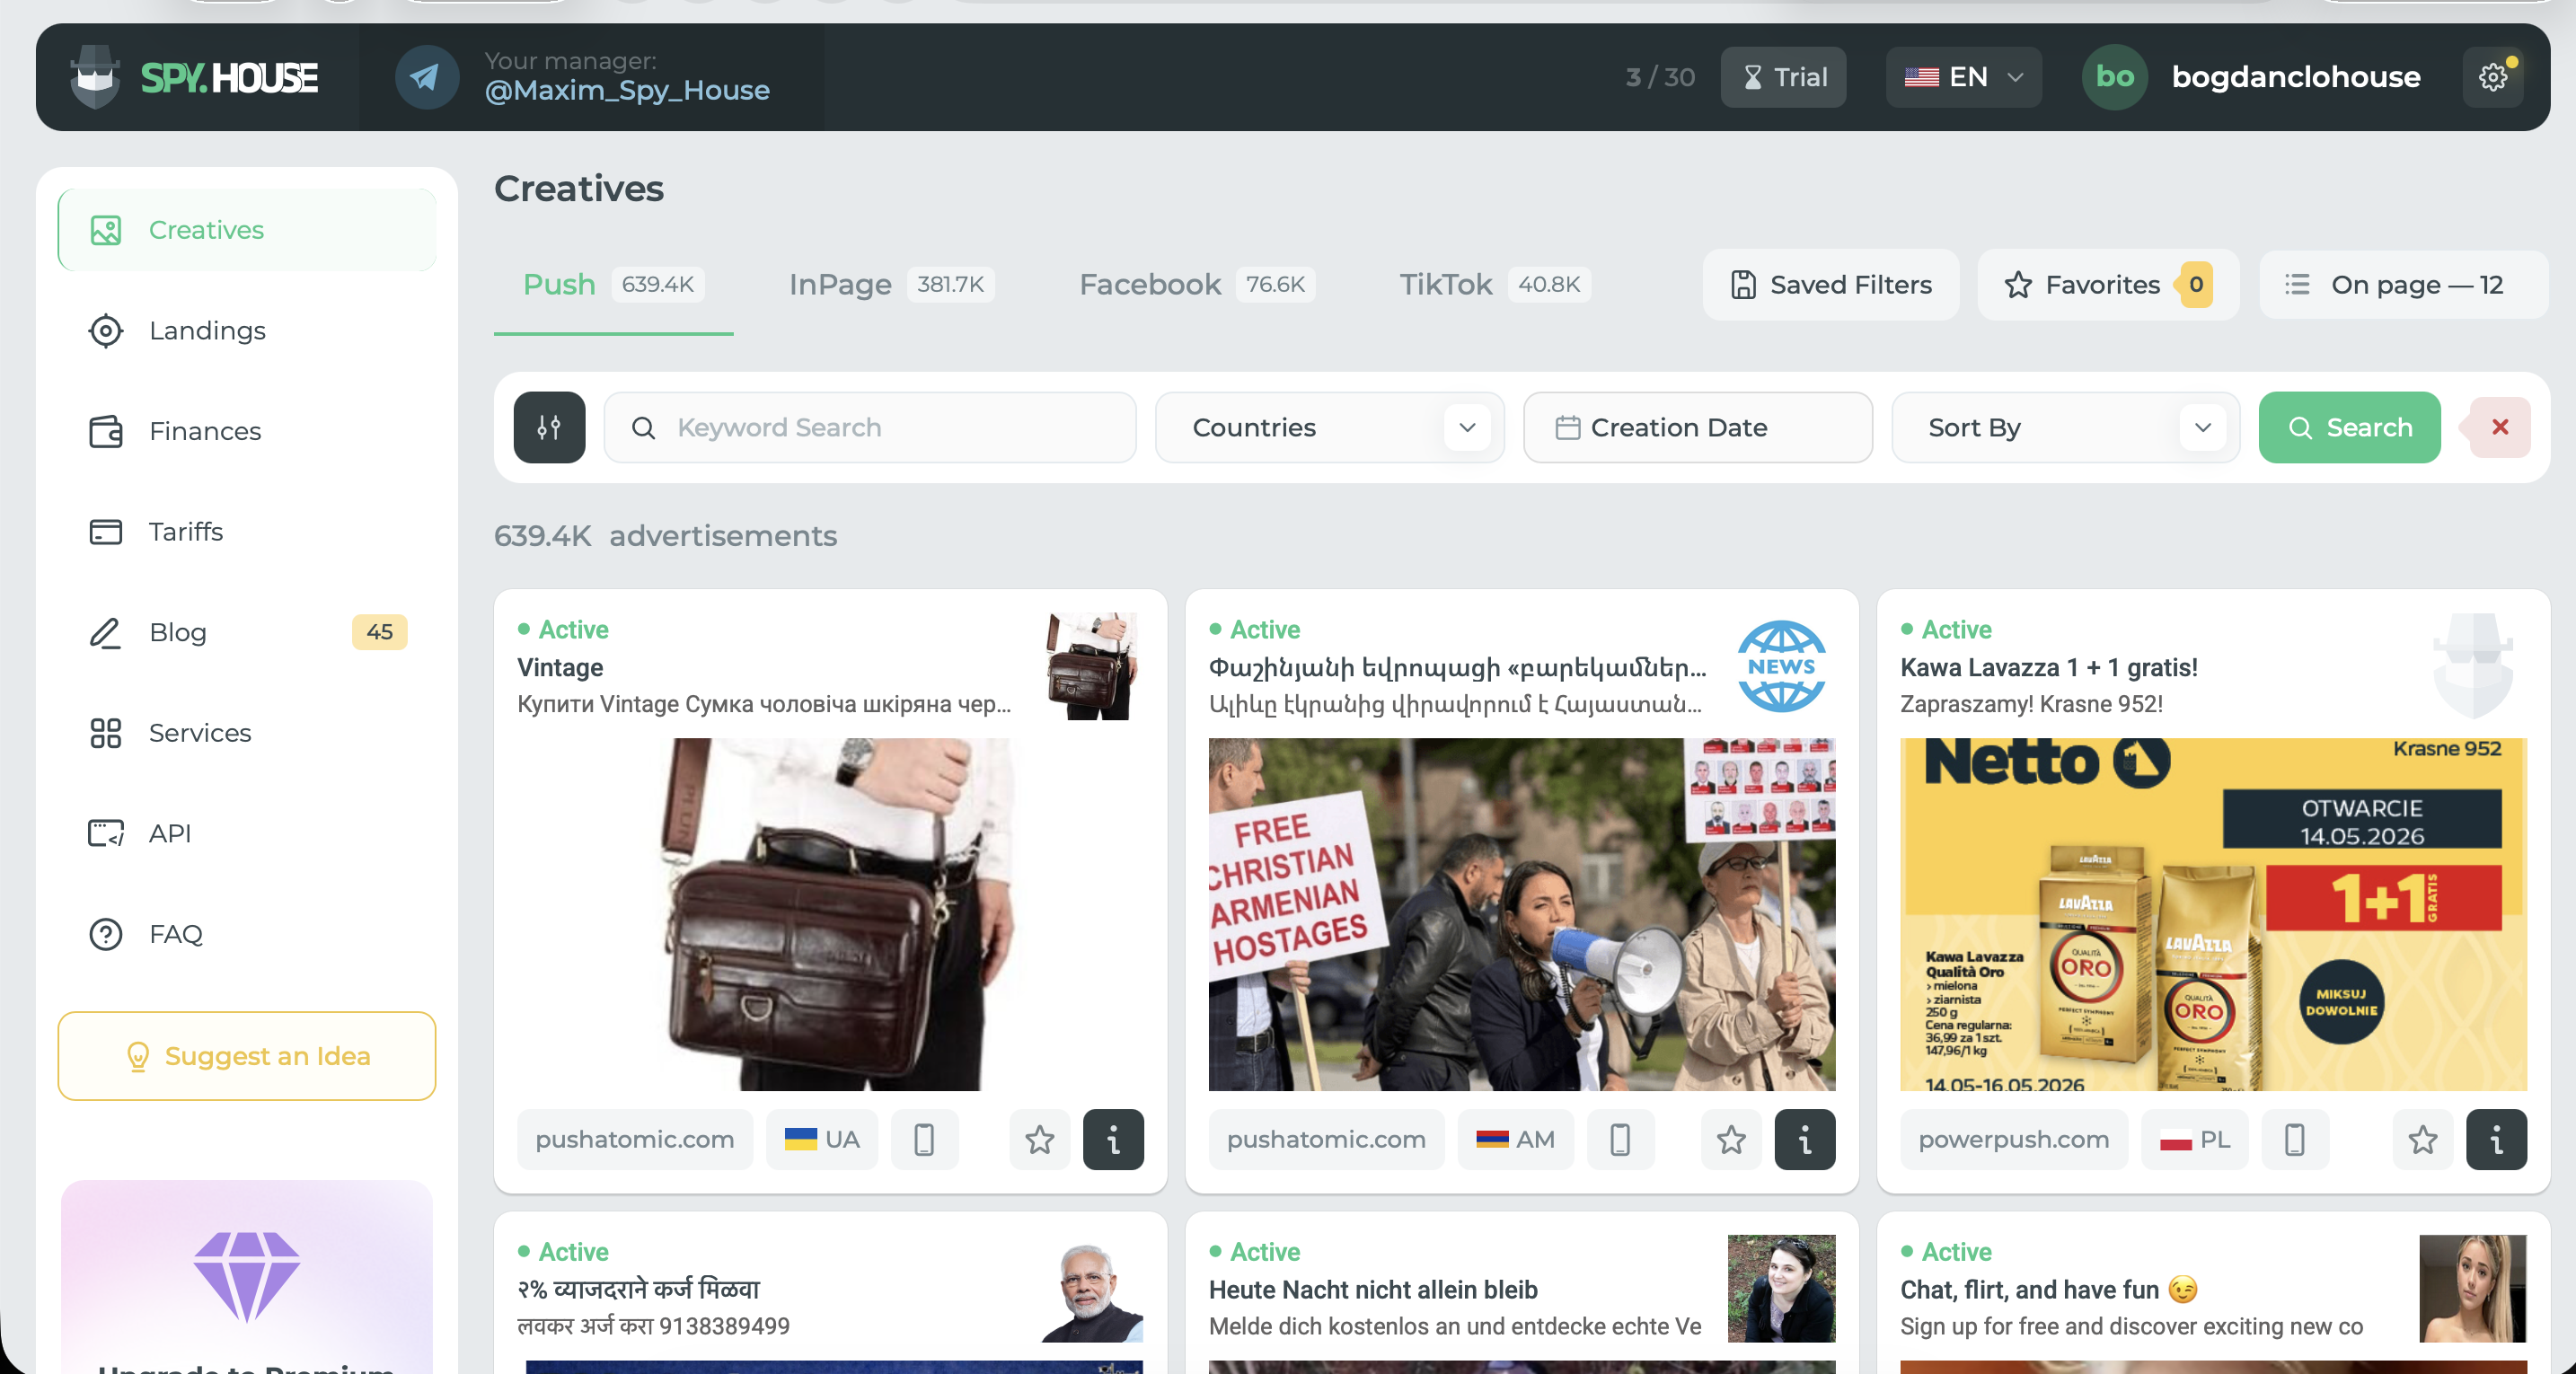Open Favorites list
The image size is (2576, 1374).
pos(2108,285)
